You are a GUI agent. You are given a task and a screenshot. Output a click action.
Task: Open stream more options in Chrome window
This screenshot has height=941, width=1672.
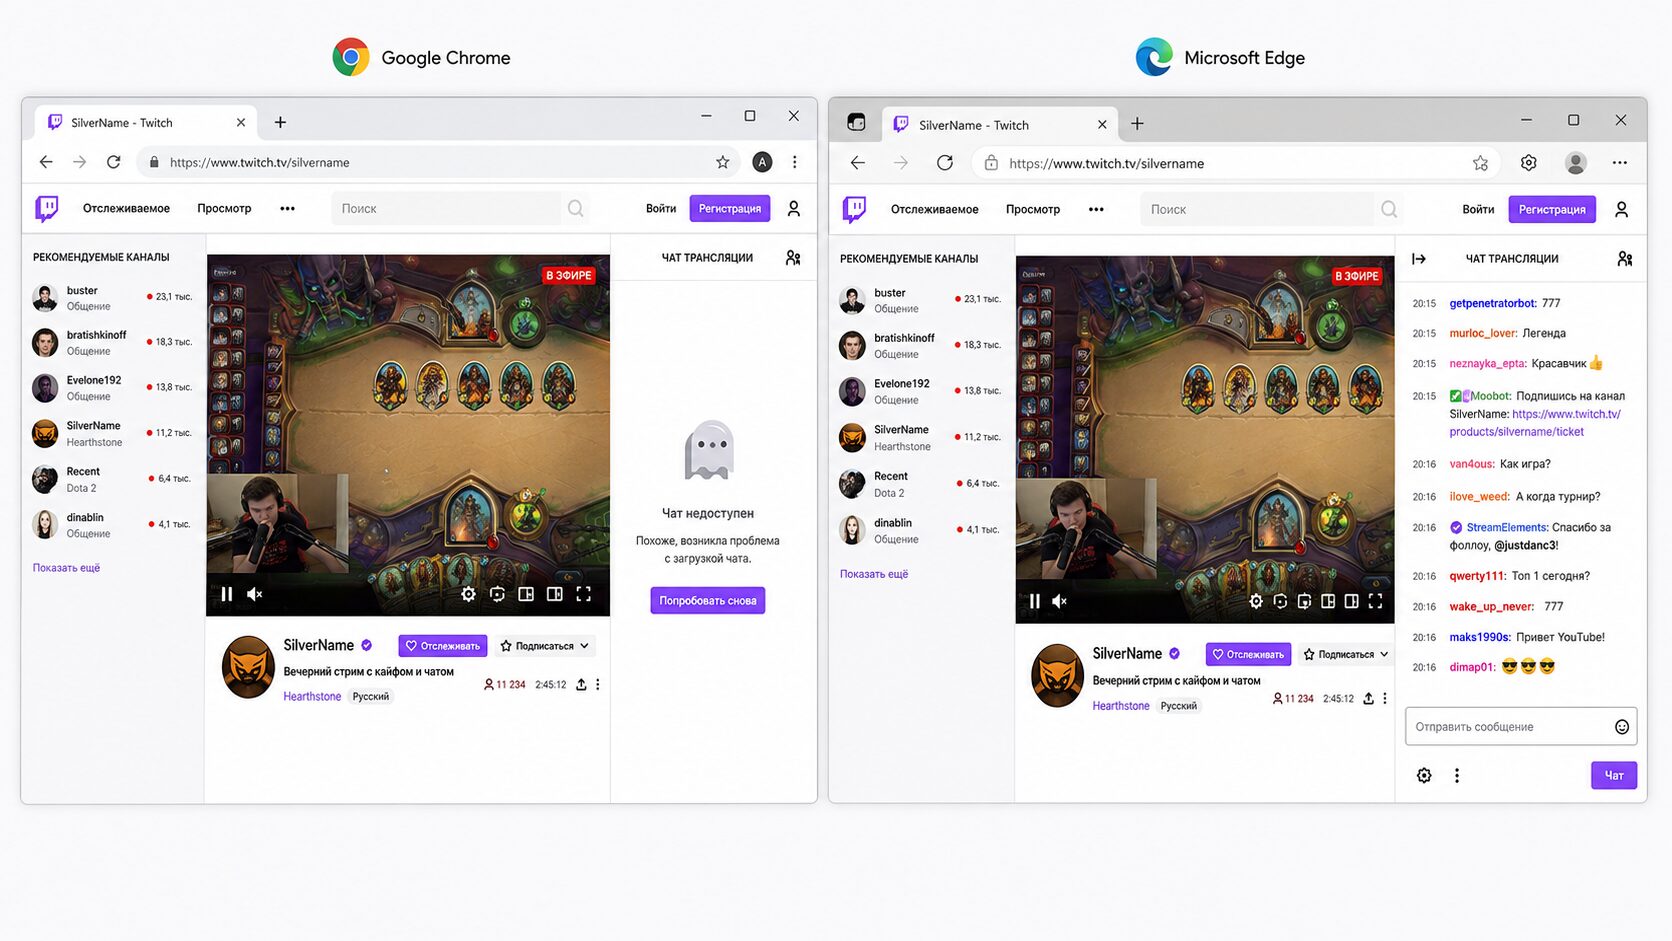pos(598,685)
